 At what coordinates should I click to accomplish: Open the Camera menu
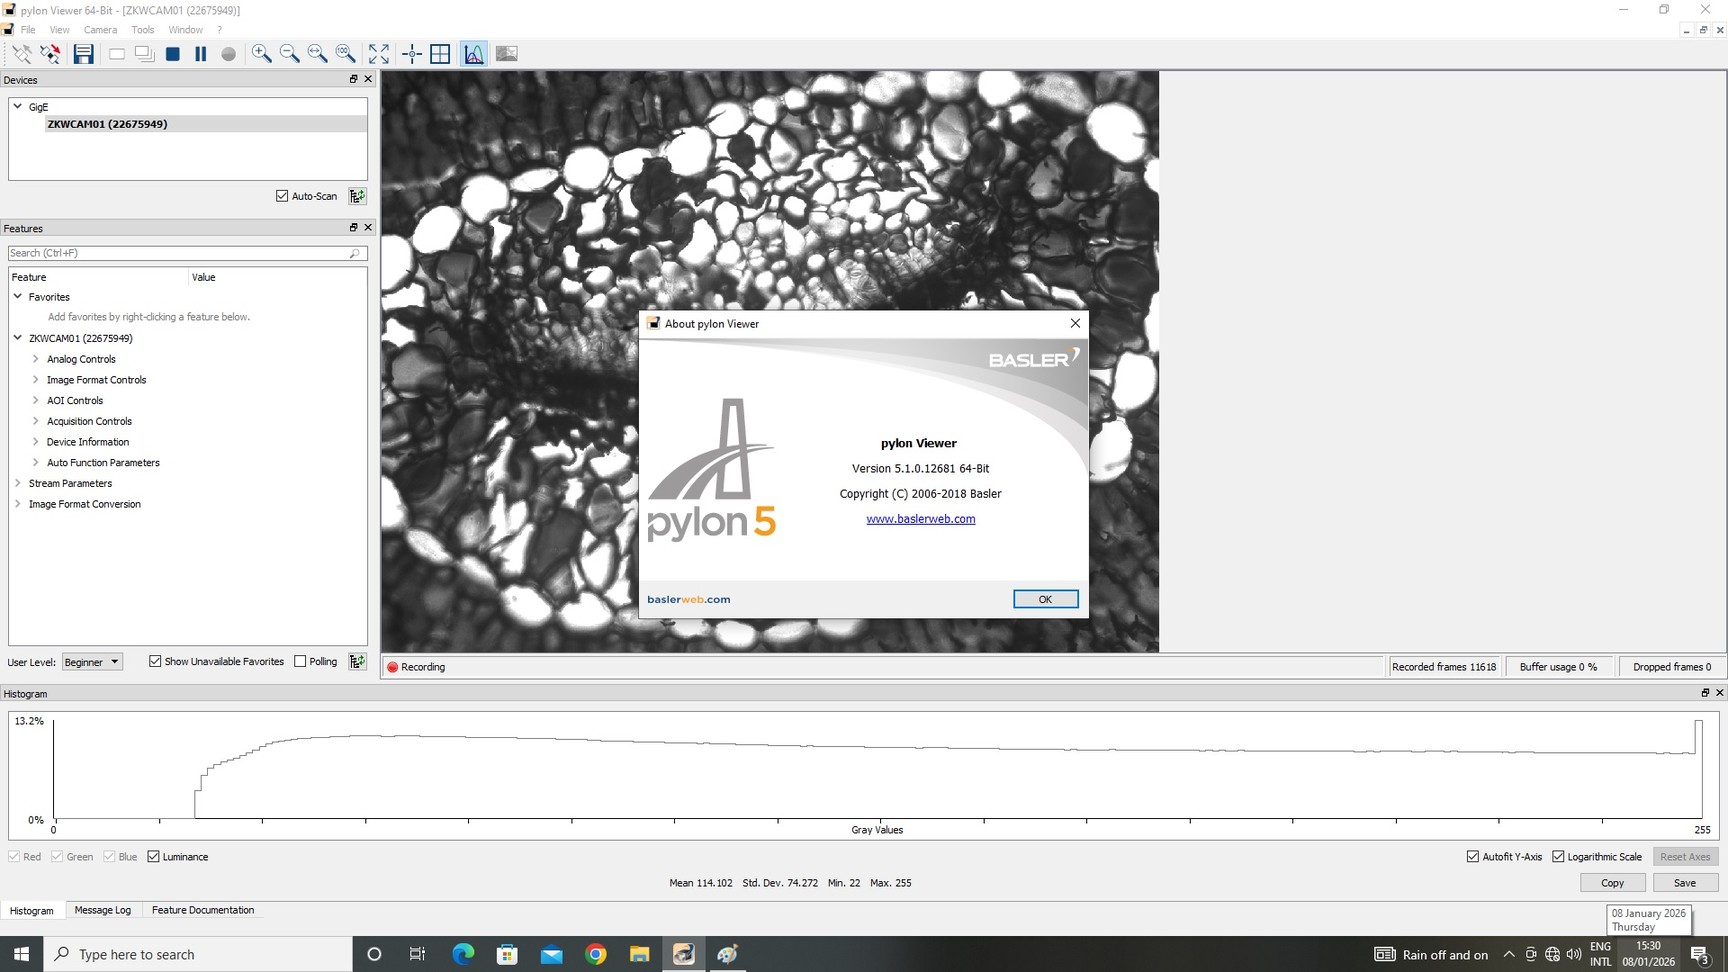pos(100,30)
